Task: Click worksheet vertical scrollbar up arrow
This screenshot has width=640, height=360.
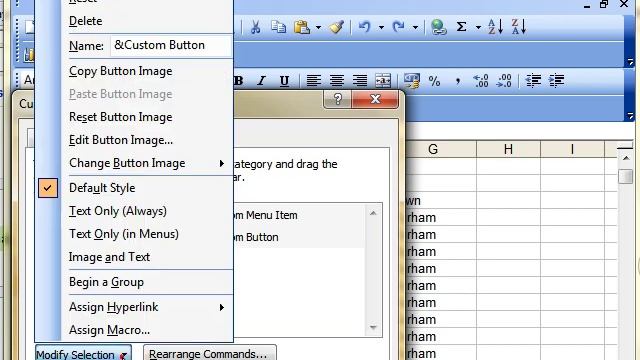Action: 626,158
